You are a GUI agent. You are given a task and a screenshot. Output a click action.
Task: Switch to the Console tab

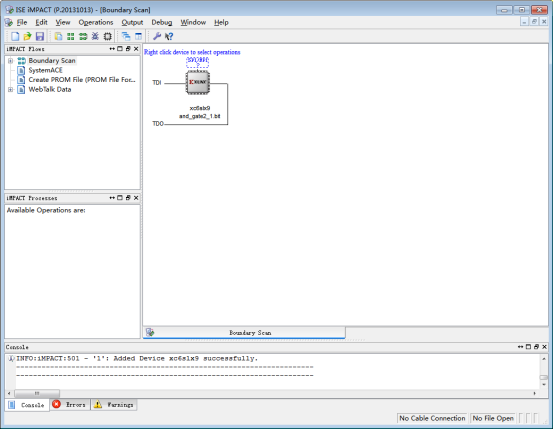click(27, 405)
